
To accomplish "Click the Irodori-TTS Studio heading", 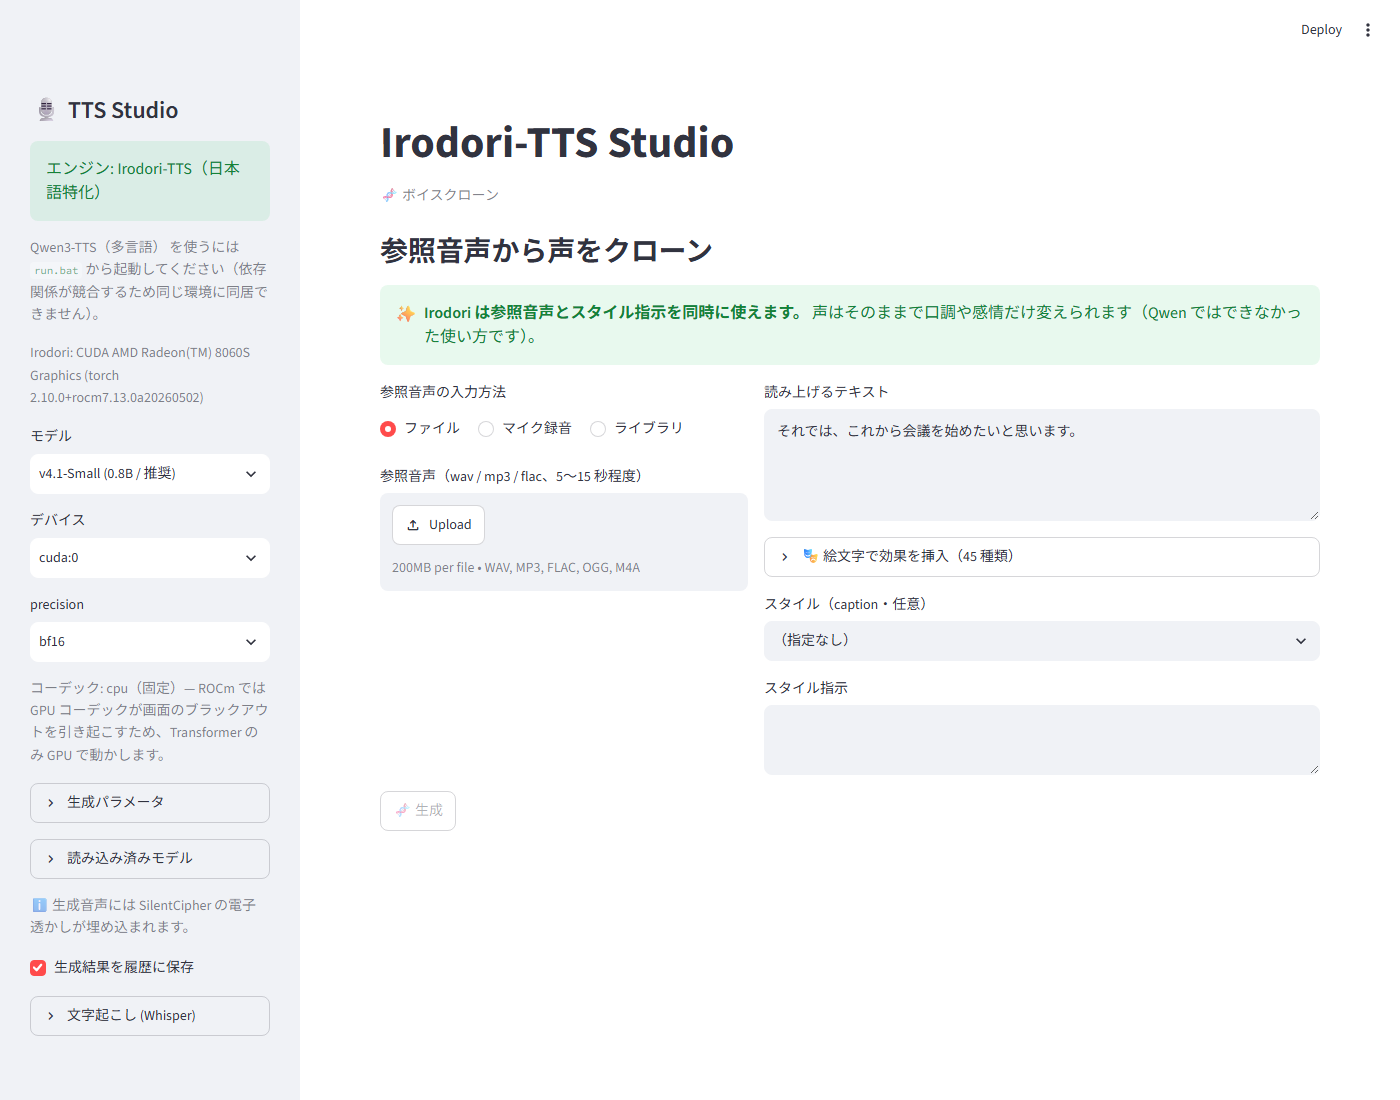I will click(557, 143).
